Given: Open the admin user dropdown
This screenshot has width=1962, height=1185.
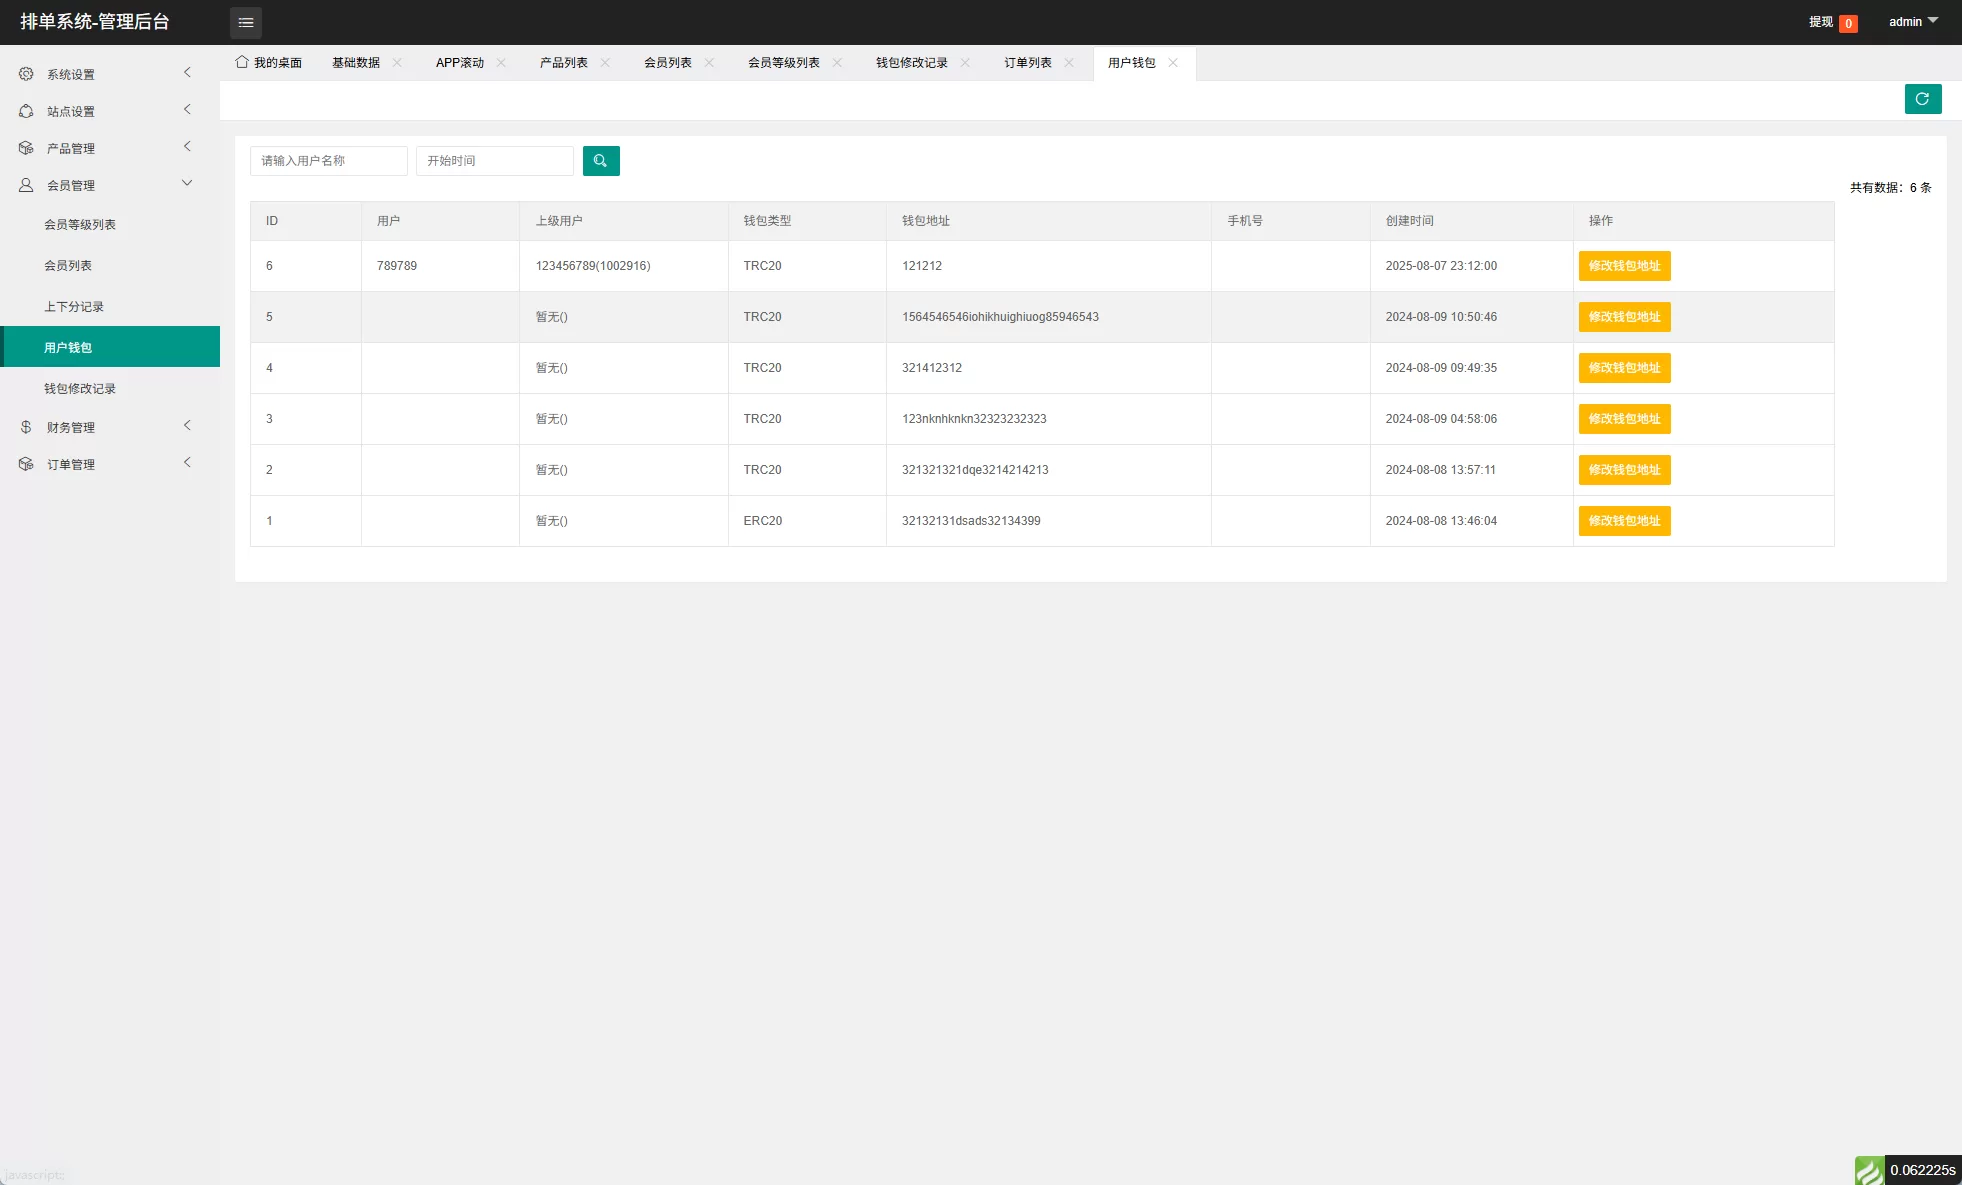Looking at the screenshot, I should pos(1912,21).
